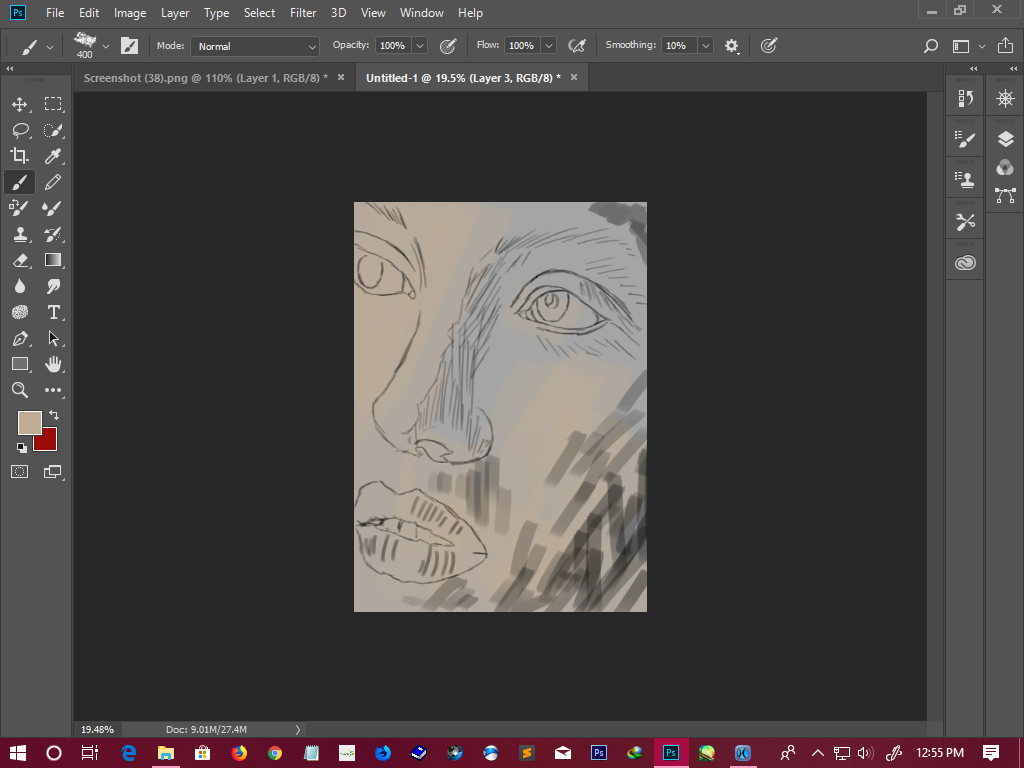Select the History Brush tool
The width and height of the screenshot is (1024, 768).
pos(53,234)
